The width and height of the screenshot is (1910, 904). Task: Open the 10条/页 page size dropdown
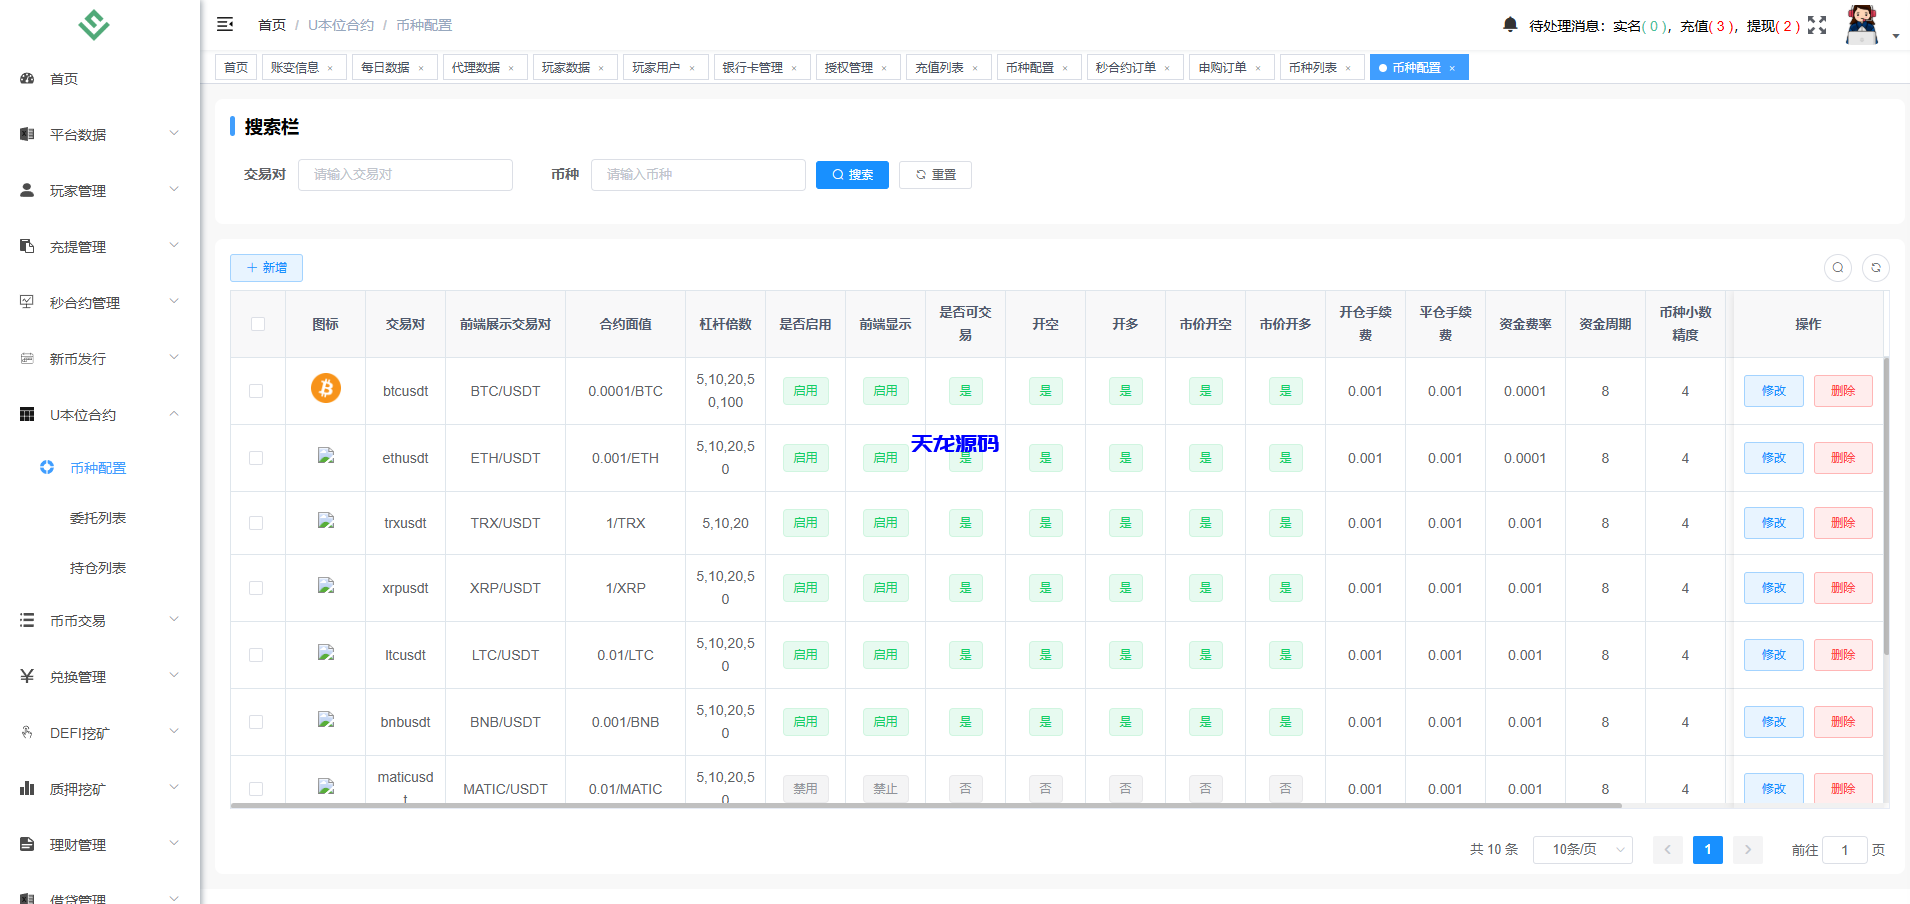tap(1582, 849)
